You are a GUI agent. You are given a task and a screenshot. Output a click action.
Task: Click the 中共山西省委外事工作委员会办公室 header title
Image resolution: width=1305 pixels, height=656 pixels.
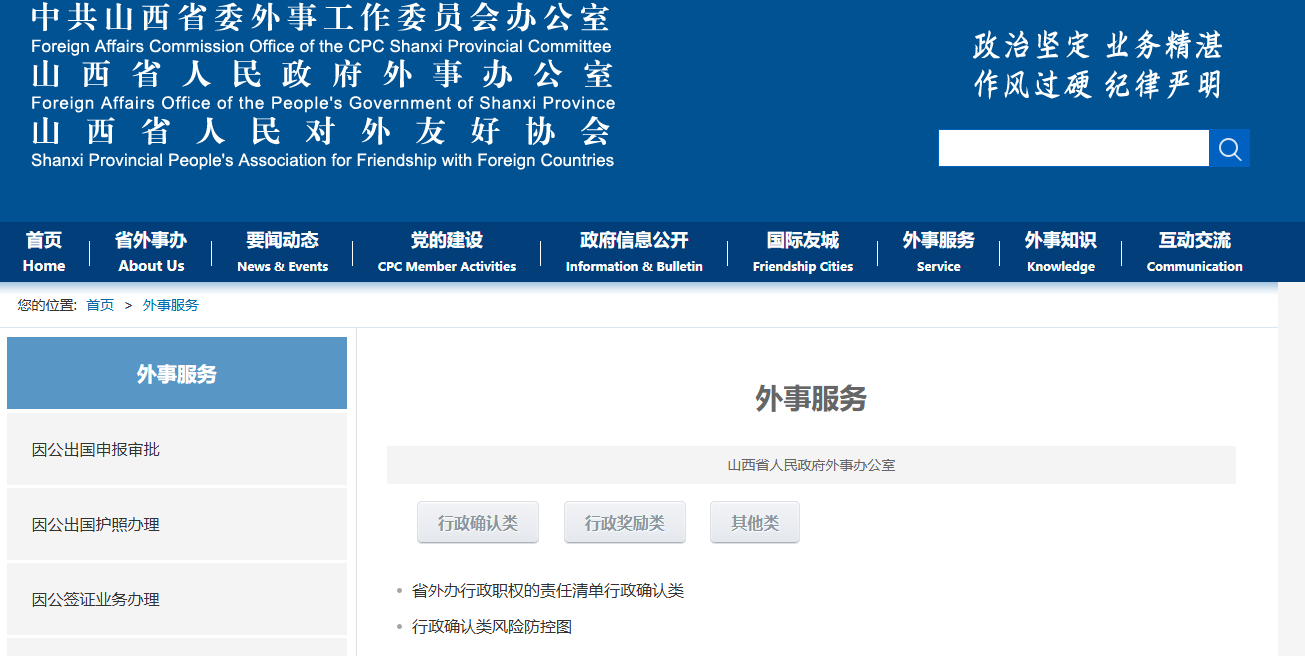coord(320,18)
